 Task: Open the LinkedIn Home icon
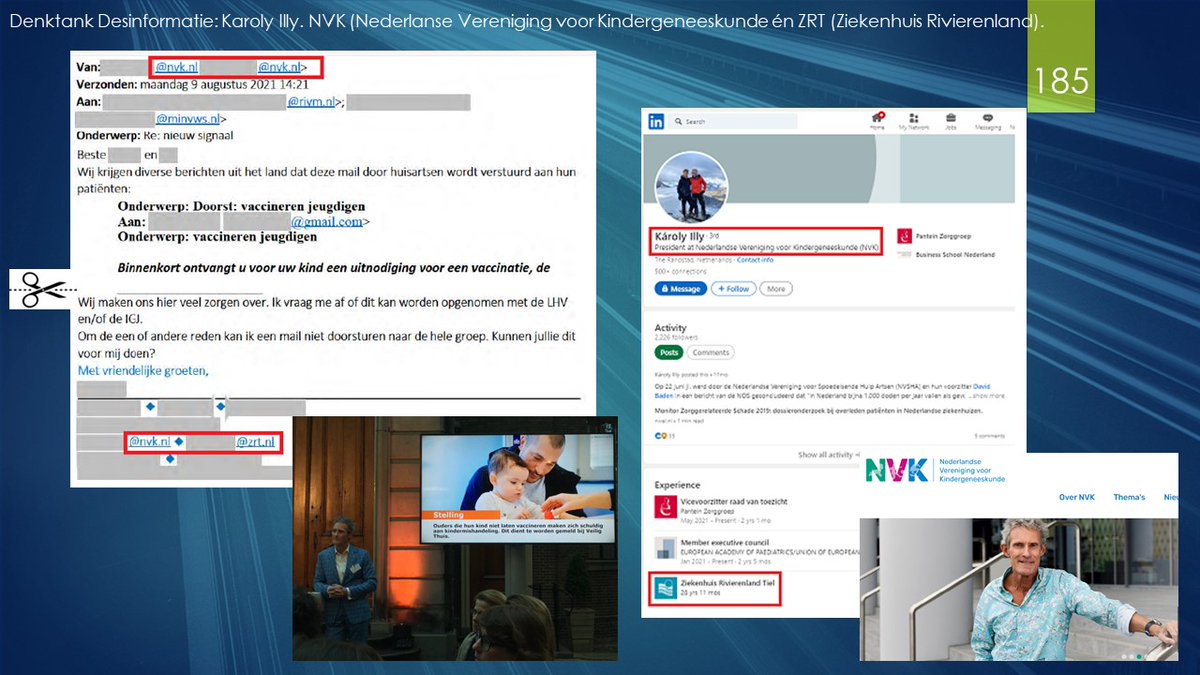point(877,119)
